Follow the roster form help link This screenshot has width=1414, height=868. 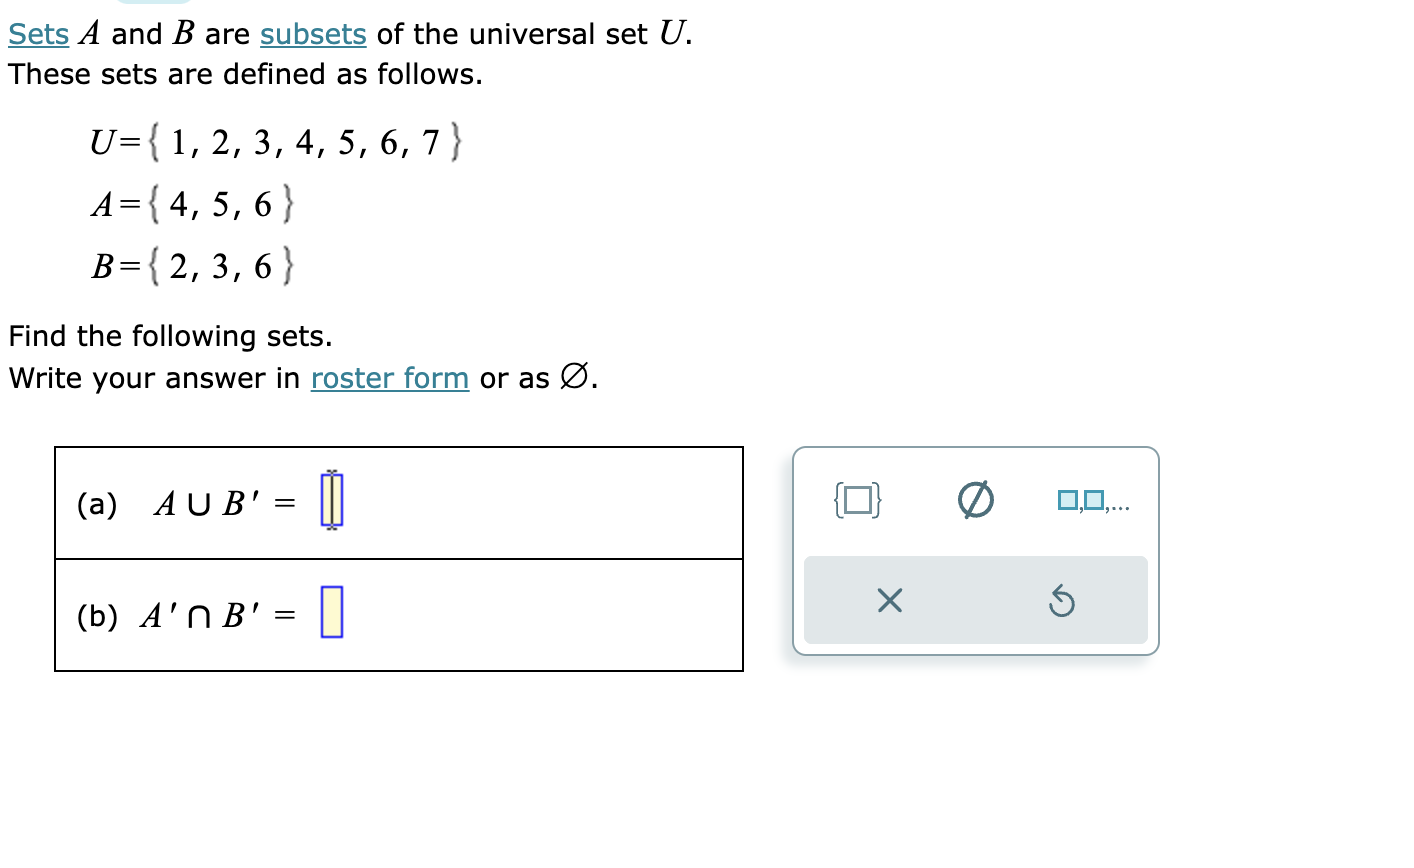click(x=389, y=378)
